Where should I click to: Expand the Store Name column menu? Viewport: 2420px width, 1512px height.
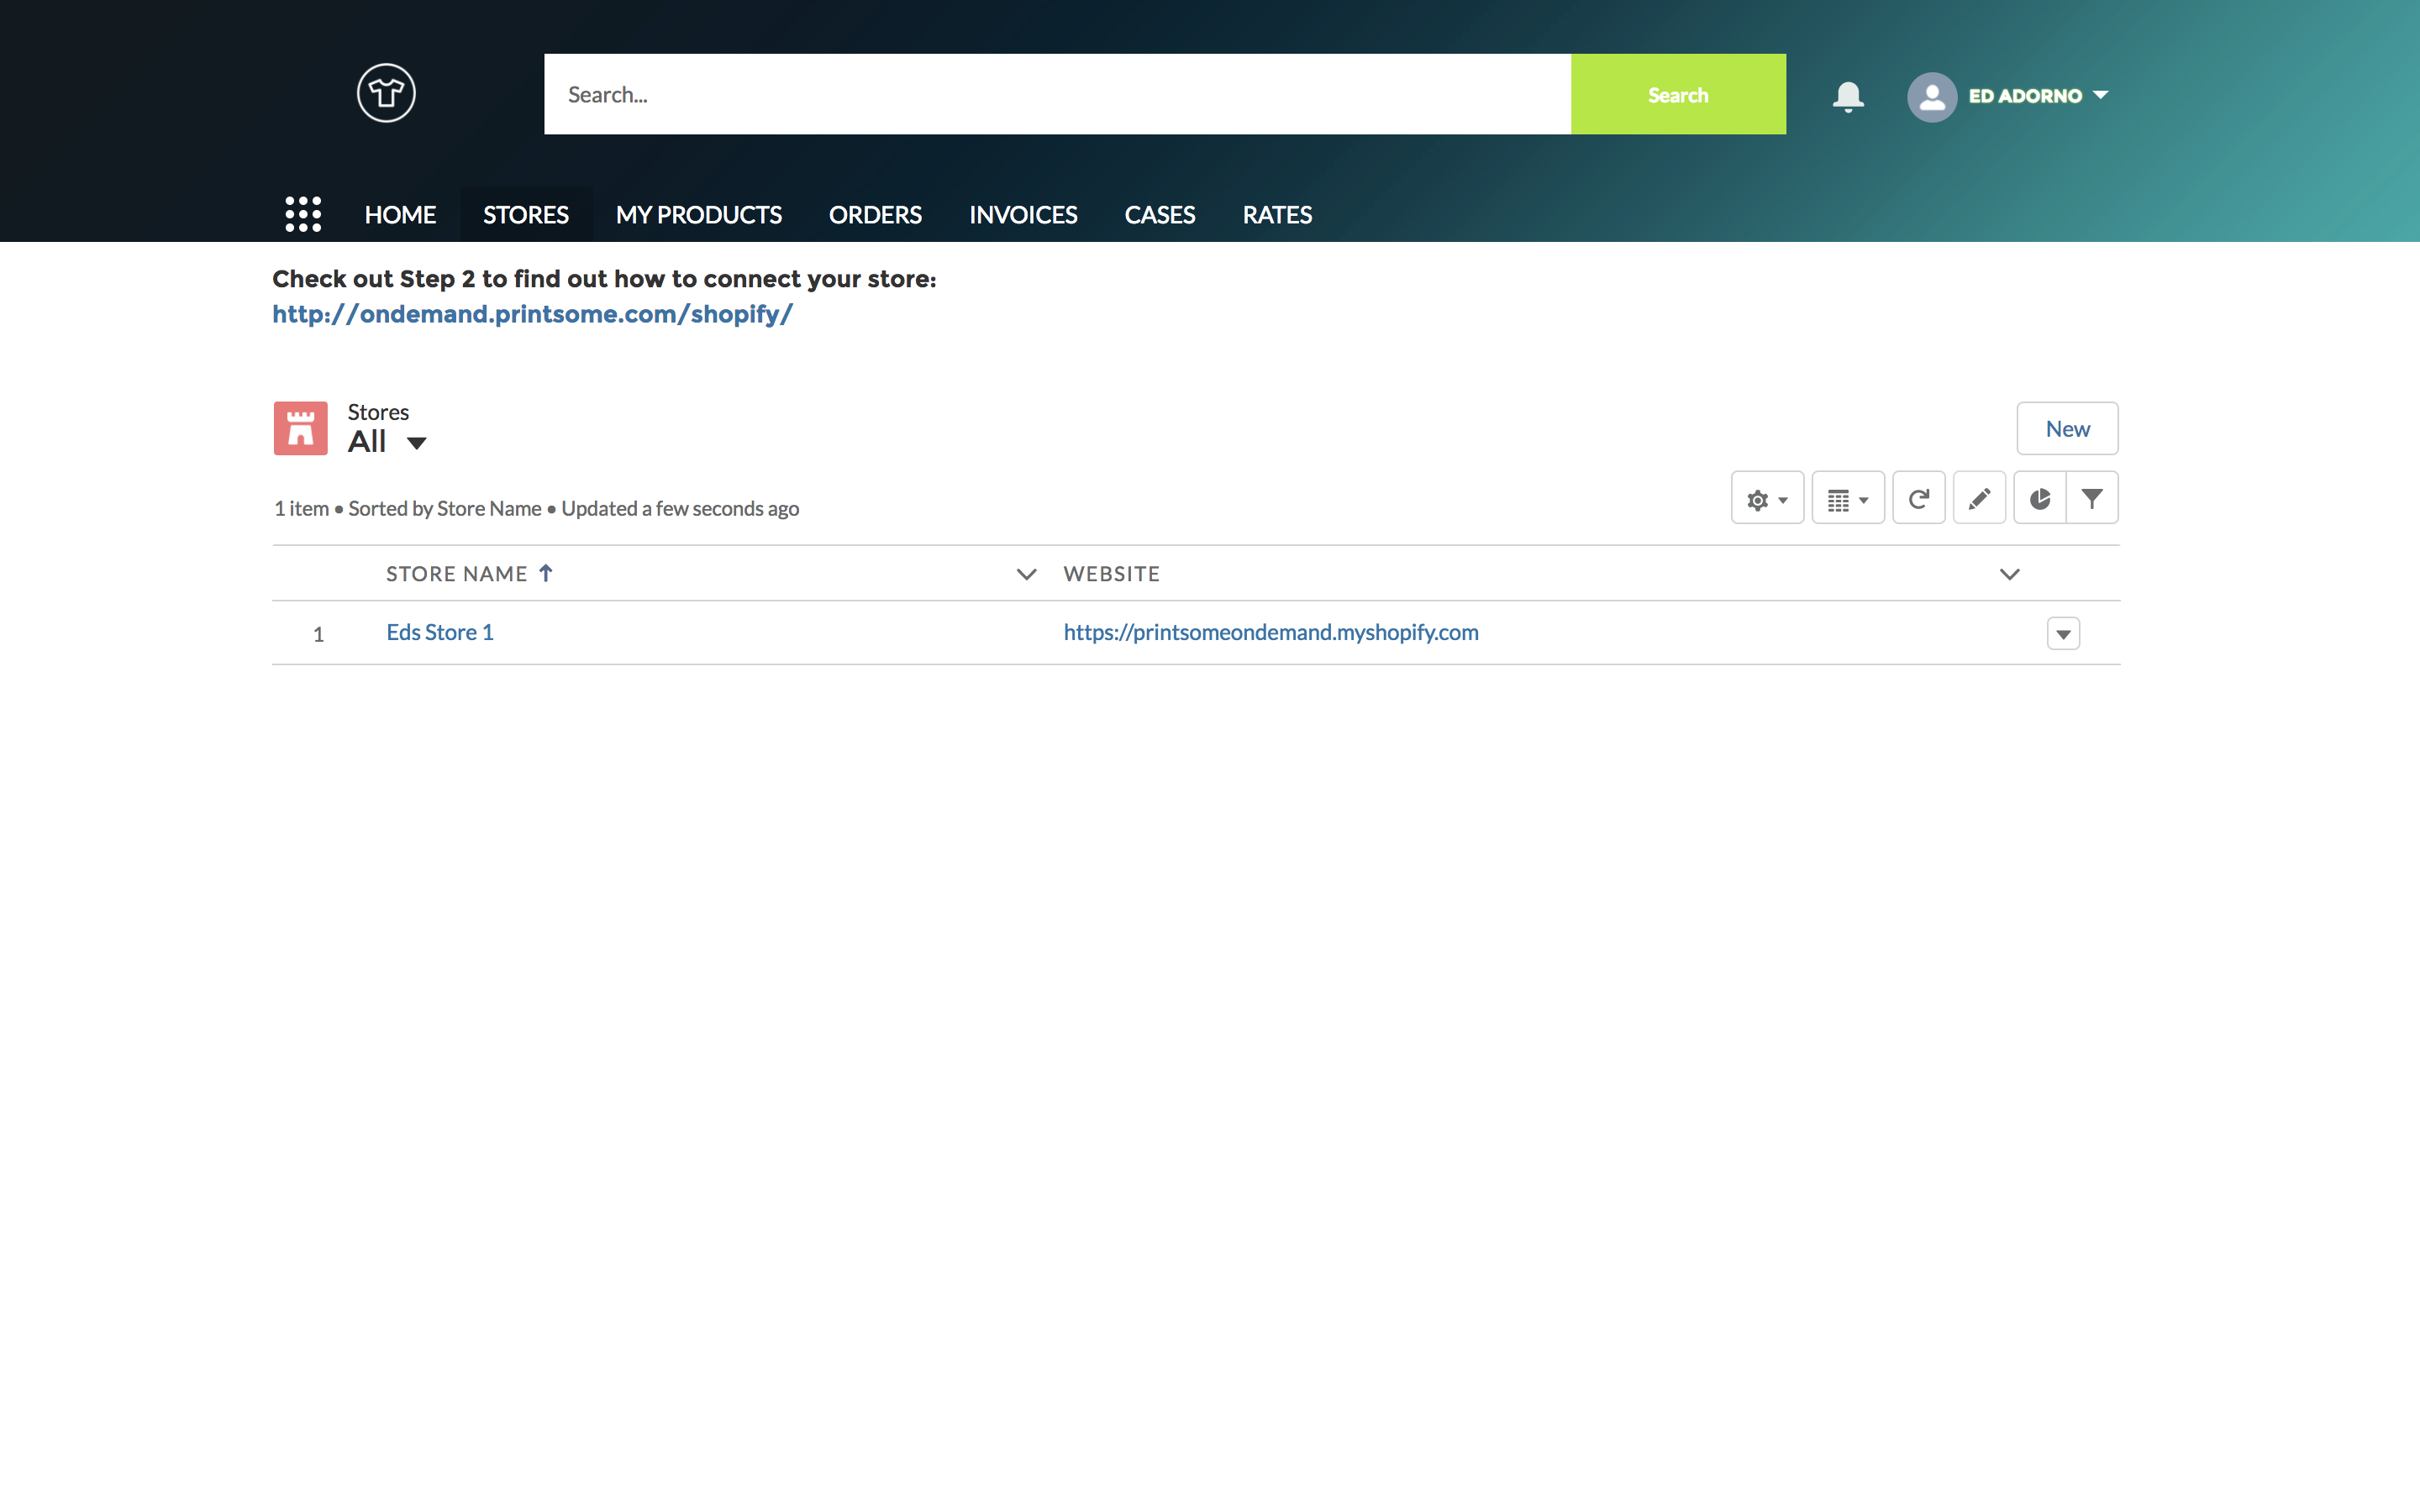1026,574
